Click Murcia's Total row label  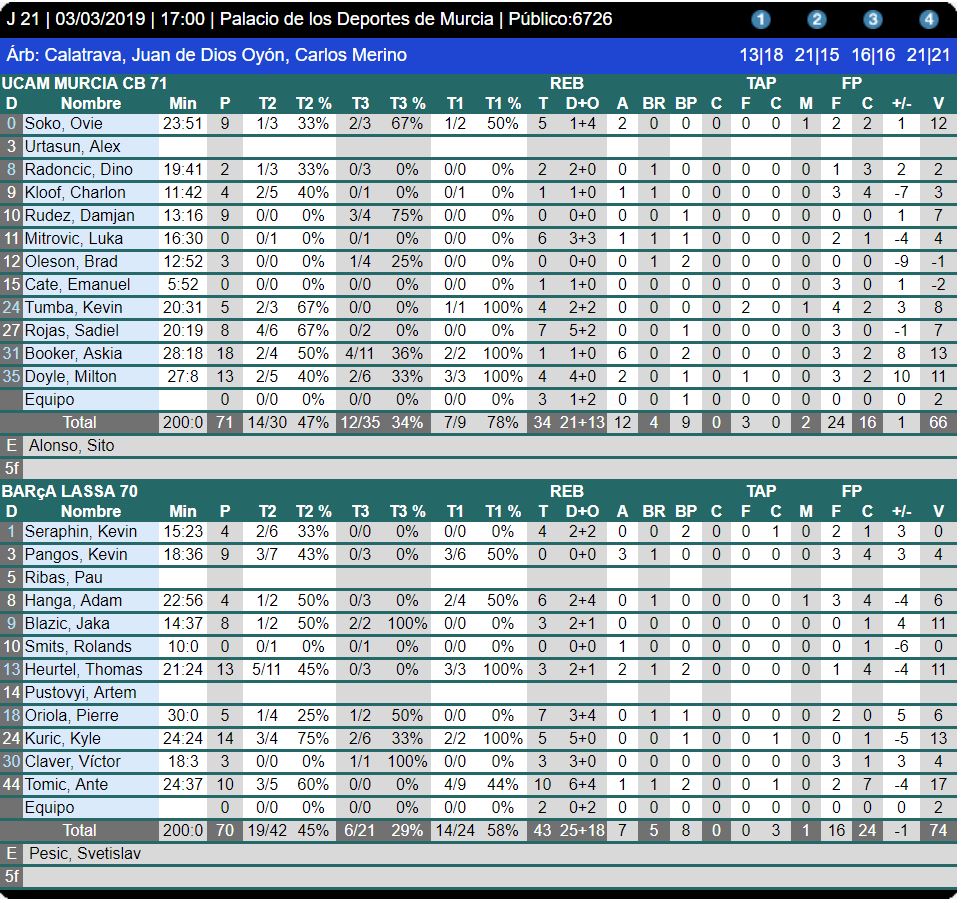tap(80, 422)
